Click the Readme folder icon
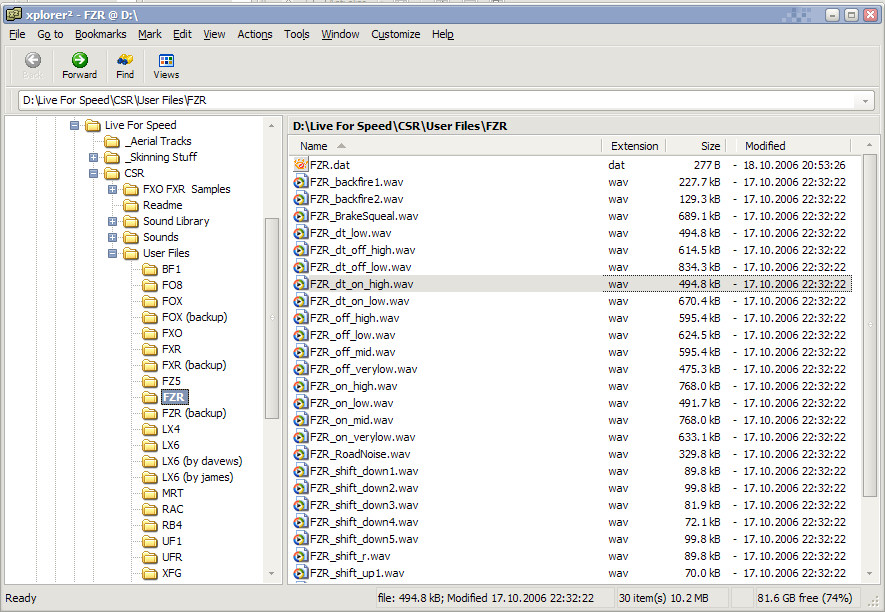Viewport: 885px width, 612px height. tap(131, 205)
